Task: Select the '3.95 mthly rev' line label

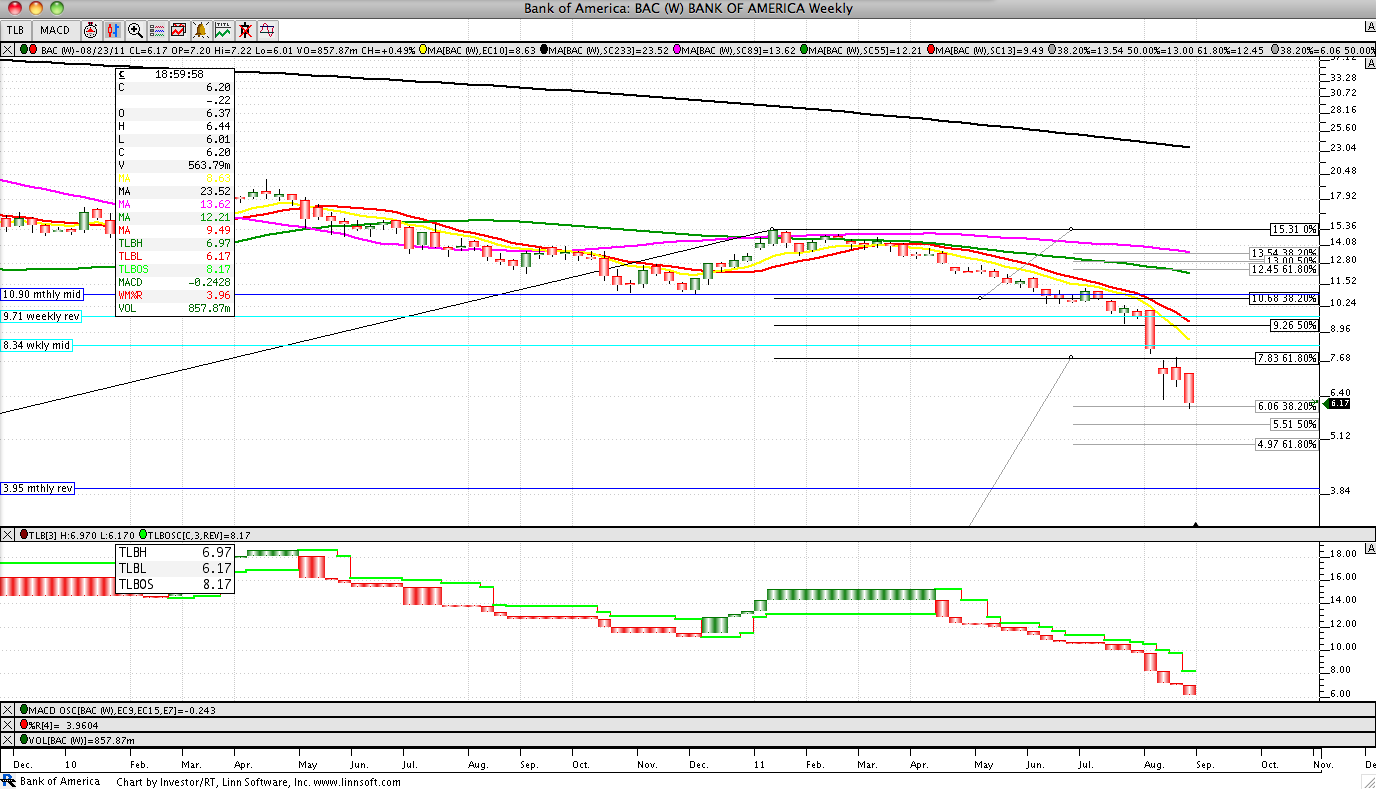Action: [x=38, y=488]
